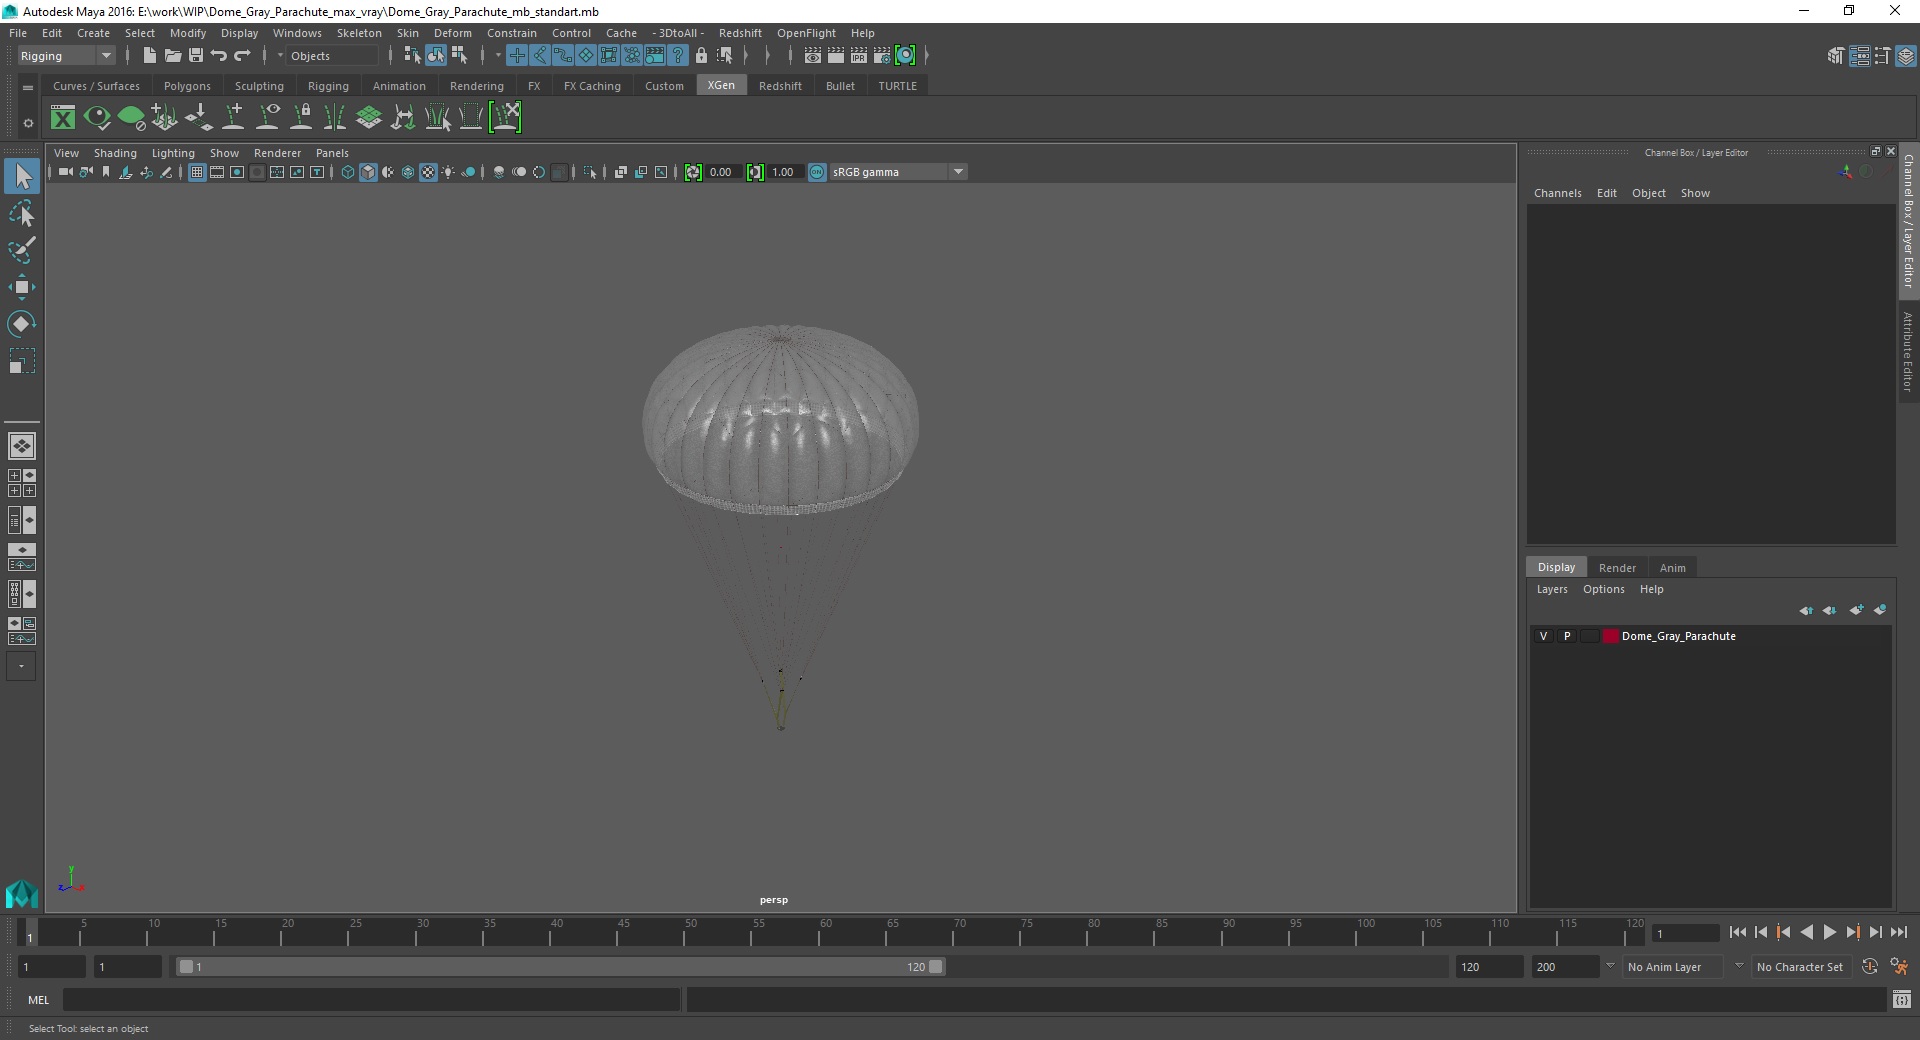Start IPR render button
This screenshot has width=1920, height=1040.
[x=858, y=56]
